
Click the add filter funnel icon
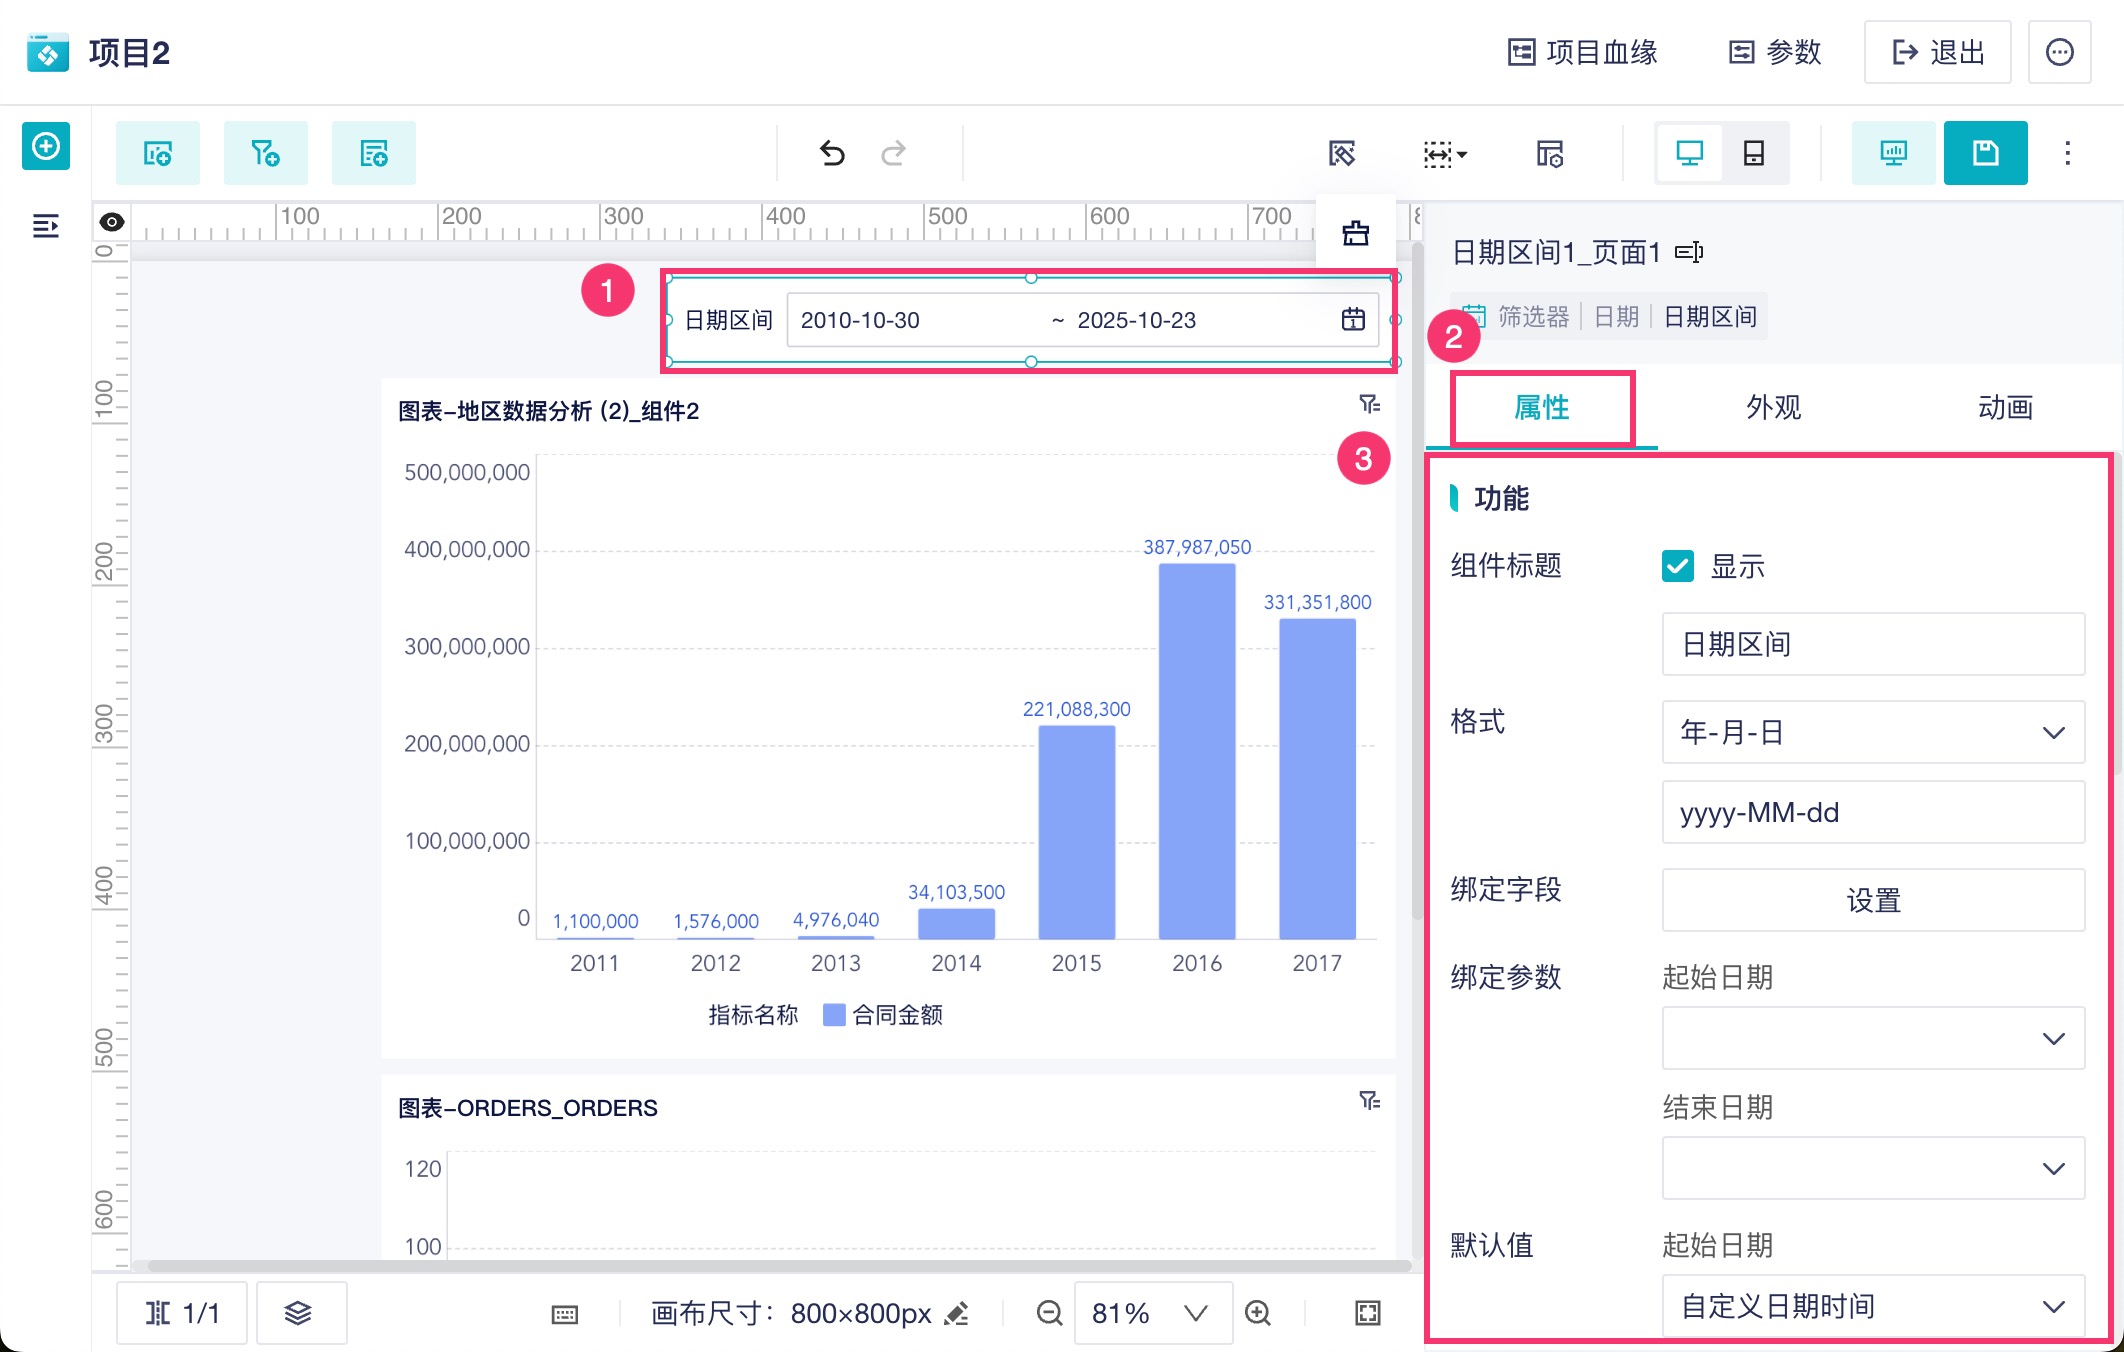tap(265, 153)
